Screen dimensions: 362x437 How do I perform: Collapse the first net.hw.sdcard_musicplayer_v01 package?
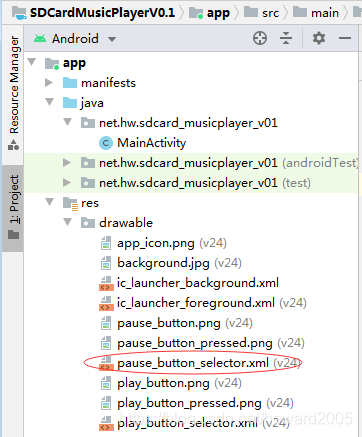pos(68,122)
